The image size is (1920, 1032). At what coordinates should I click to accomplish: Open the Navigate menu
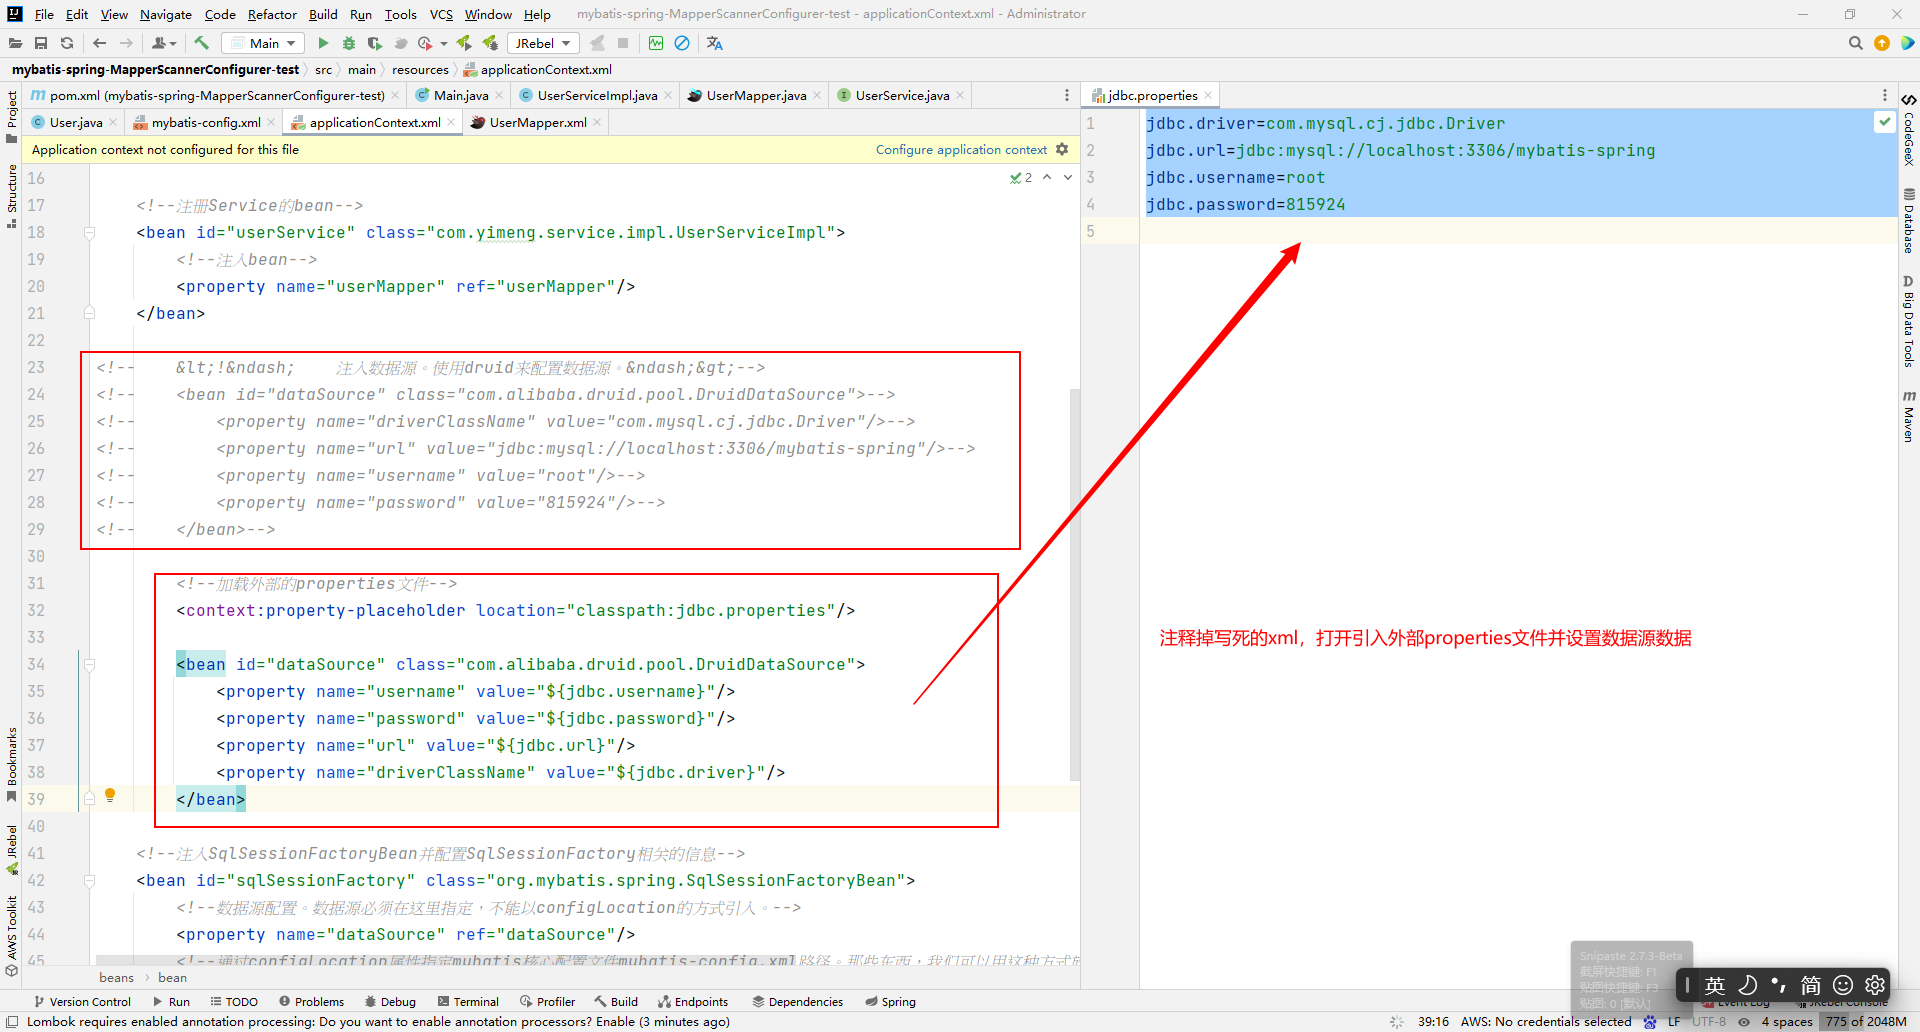(x=166, y=14)
